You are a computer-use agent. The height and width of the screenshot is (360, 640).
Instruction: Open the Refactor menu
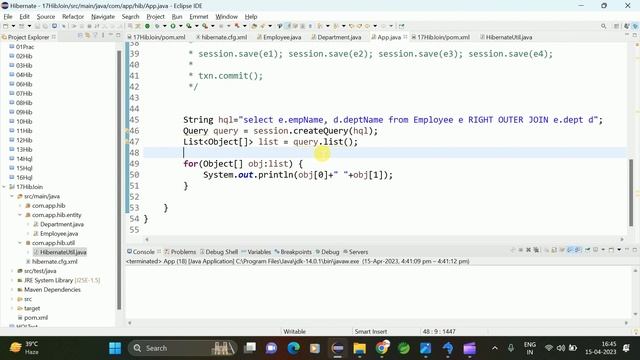coord(73,17)
